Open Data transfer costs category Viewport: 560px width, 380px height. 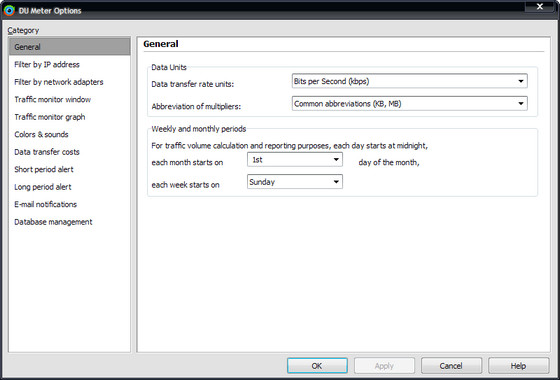click(70, 152)
